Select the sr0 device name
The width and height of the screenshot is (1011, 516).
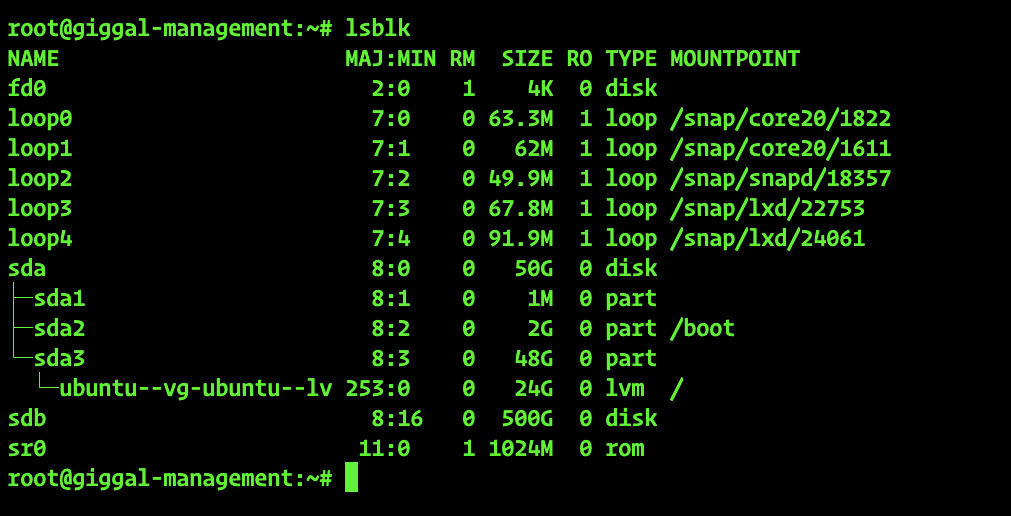[x=26, y=448]
